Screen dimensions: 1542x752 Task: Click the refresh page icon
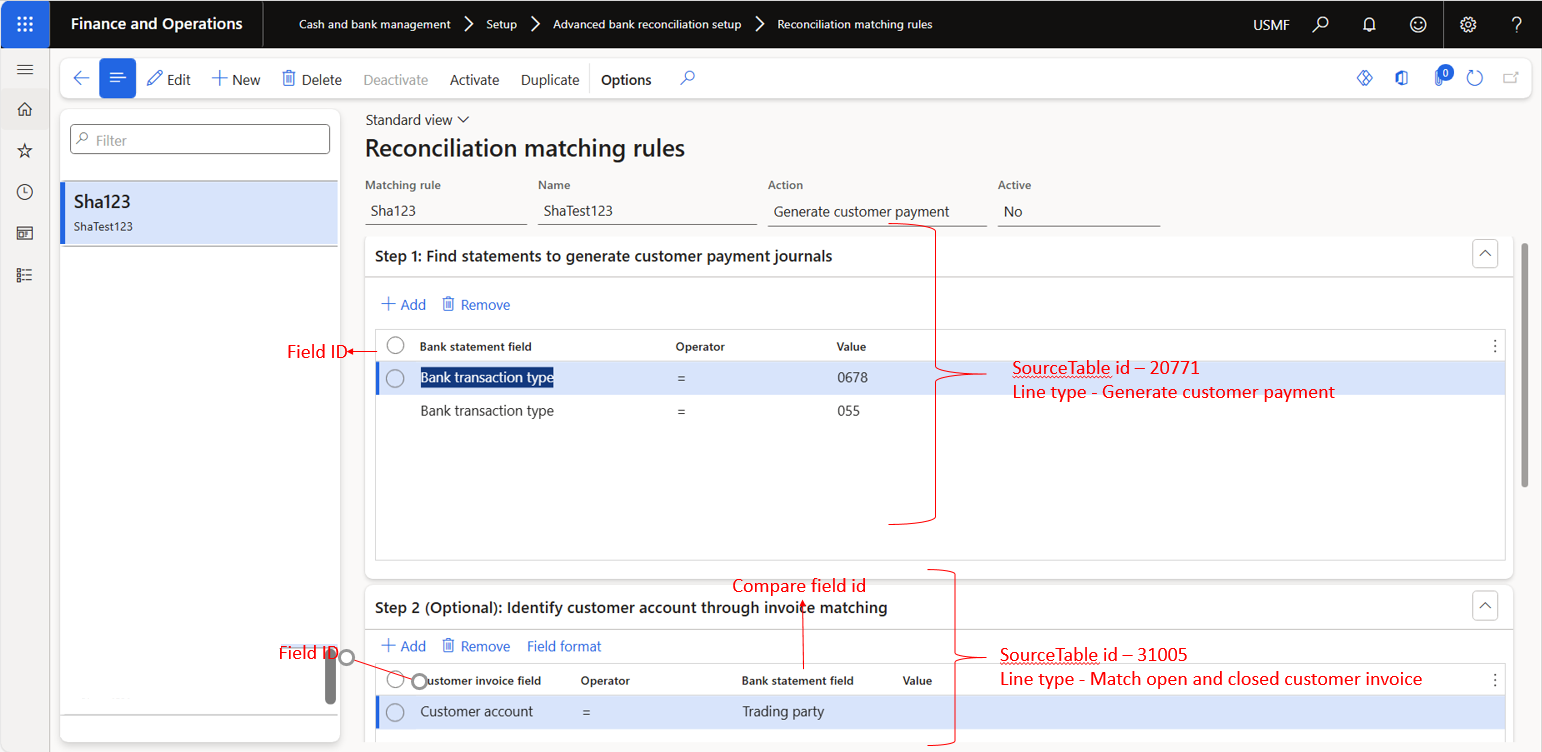1474,78
